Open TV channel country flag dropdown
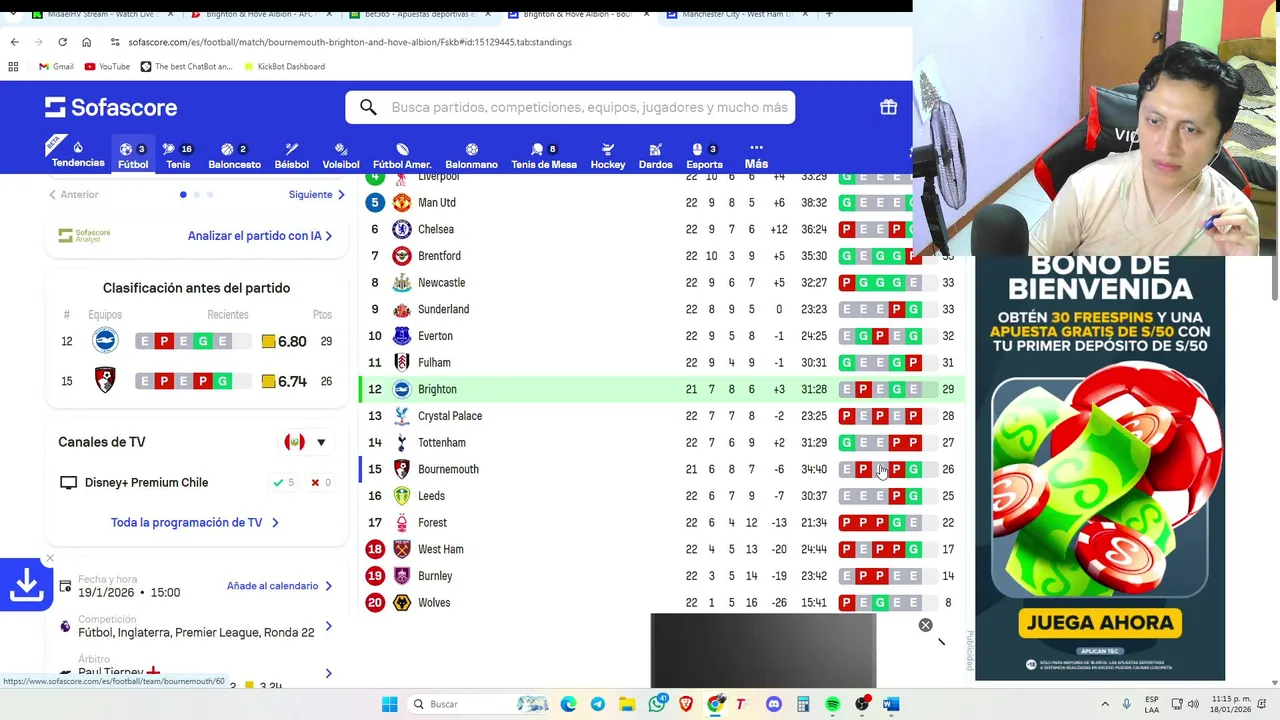Image resolution: width=1280 pixels, height=720 pixels. (x=305, y=442)
